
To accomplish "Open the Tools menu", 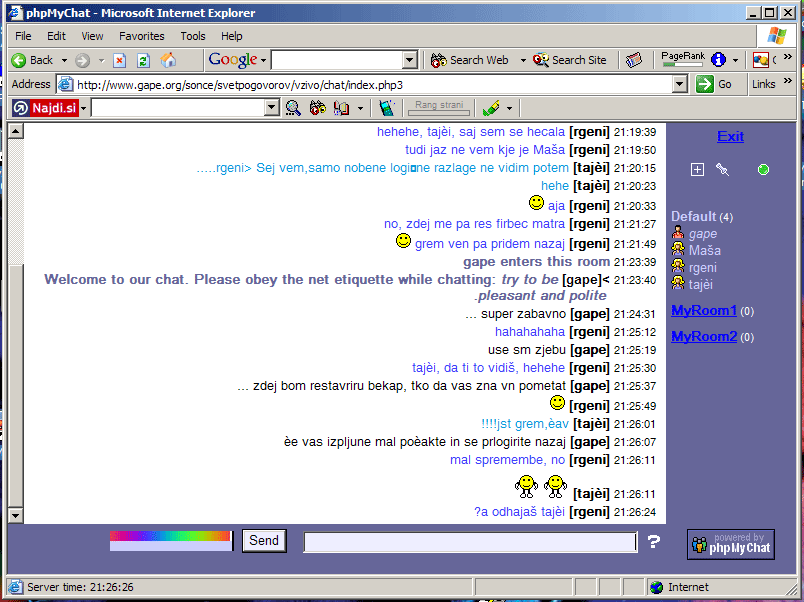I will (193, 36).
